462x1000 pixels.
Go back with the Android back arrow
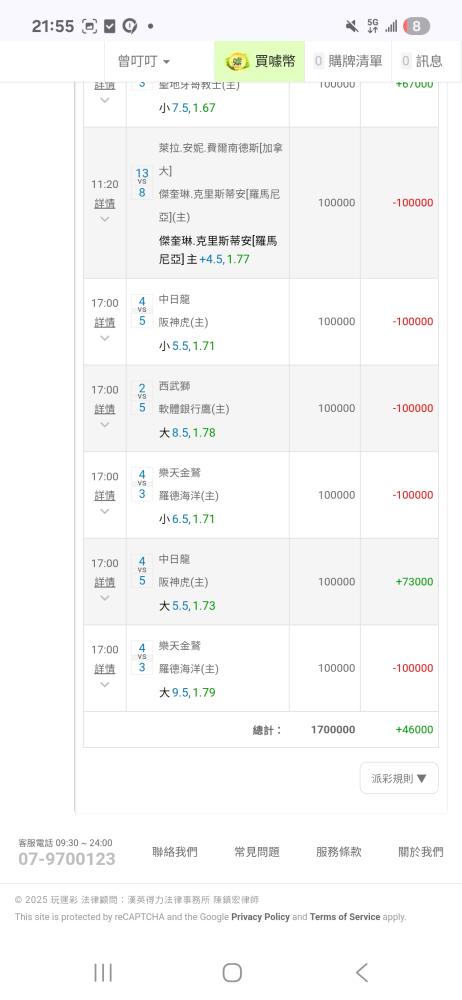pyautogui.click(x=362, y=972)
